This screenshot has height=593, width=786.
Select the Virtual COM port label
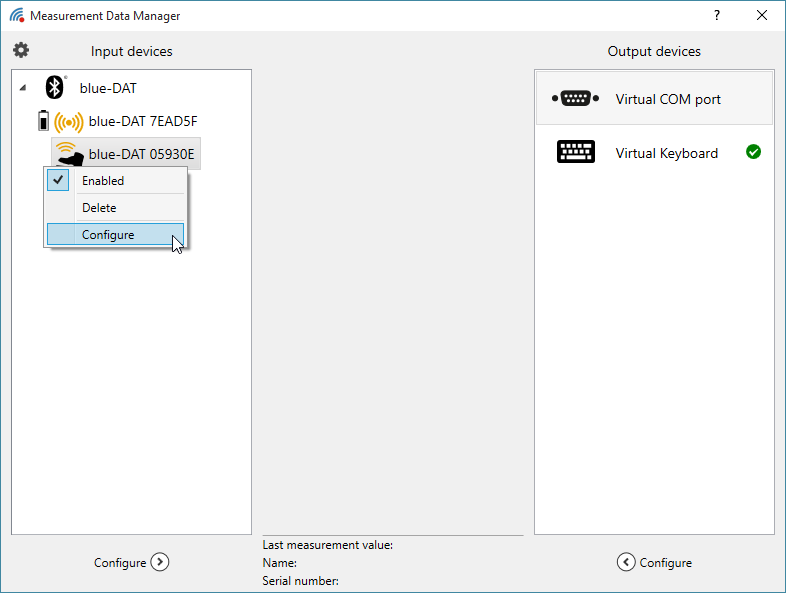point(668,99)
